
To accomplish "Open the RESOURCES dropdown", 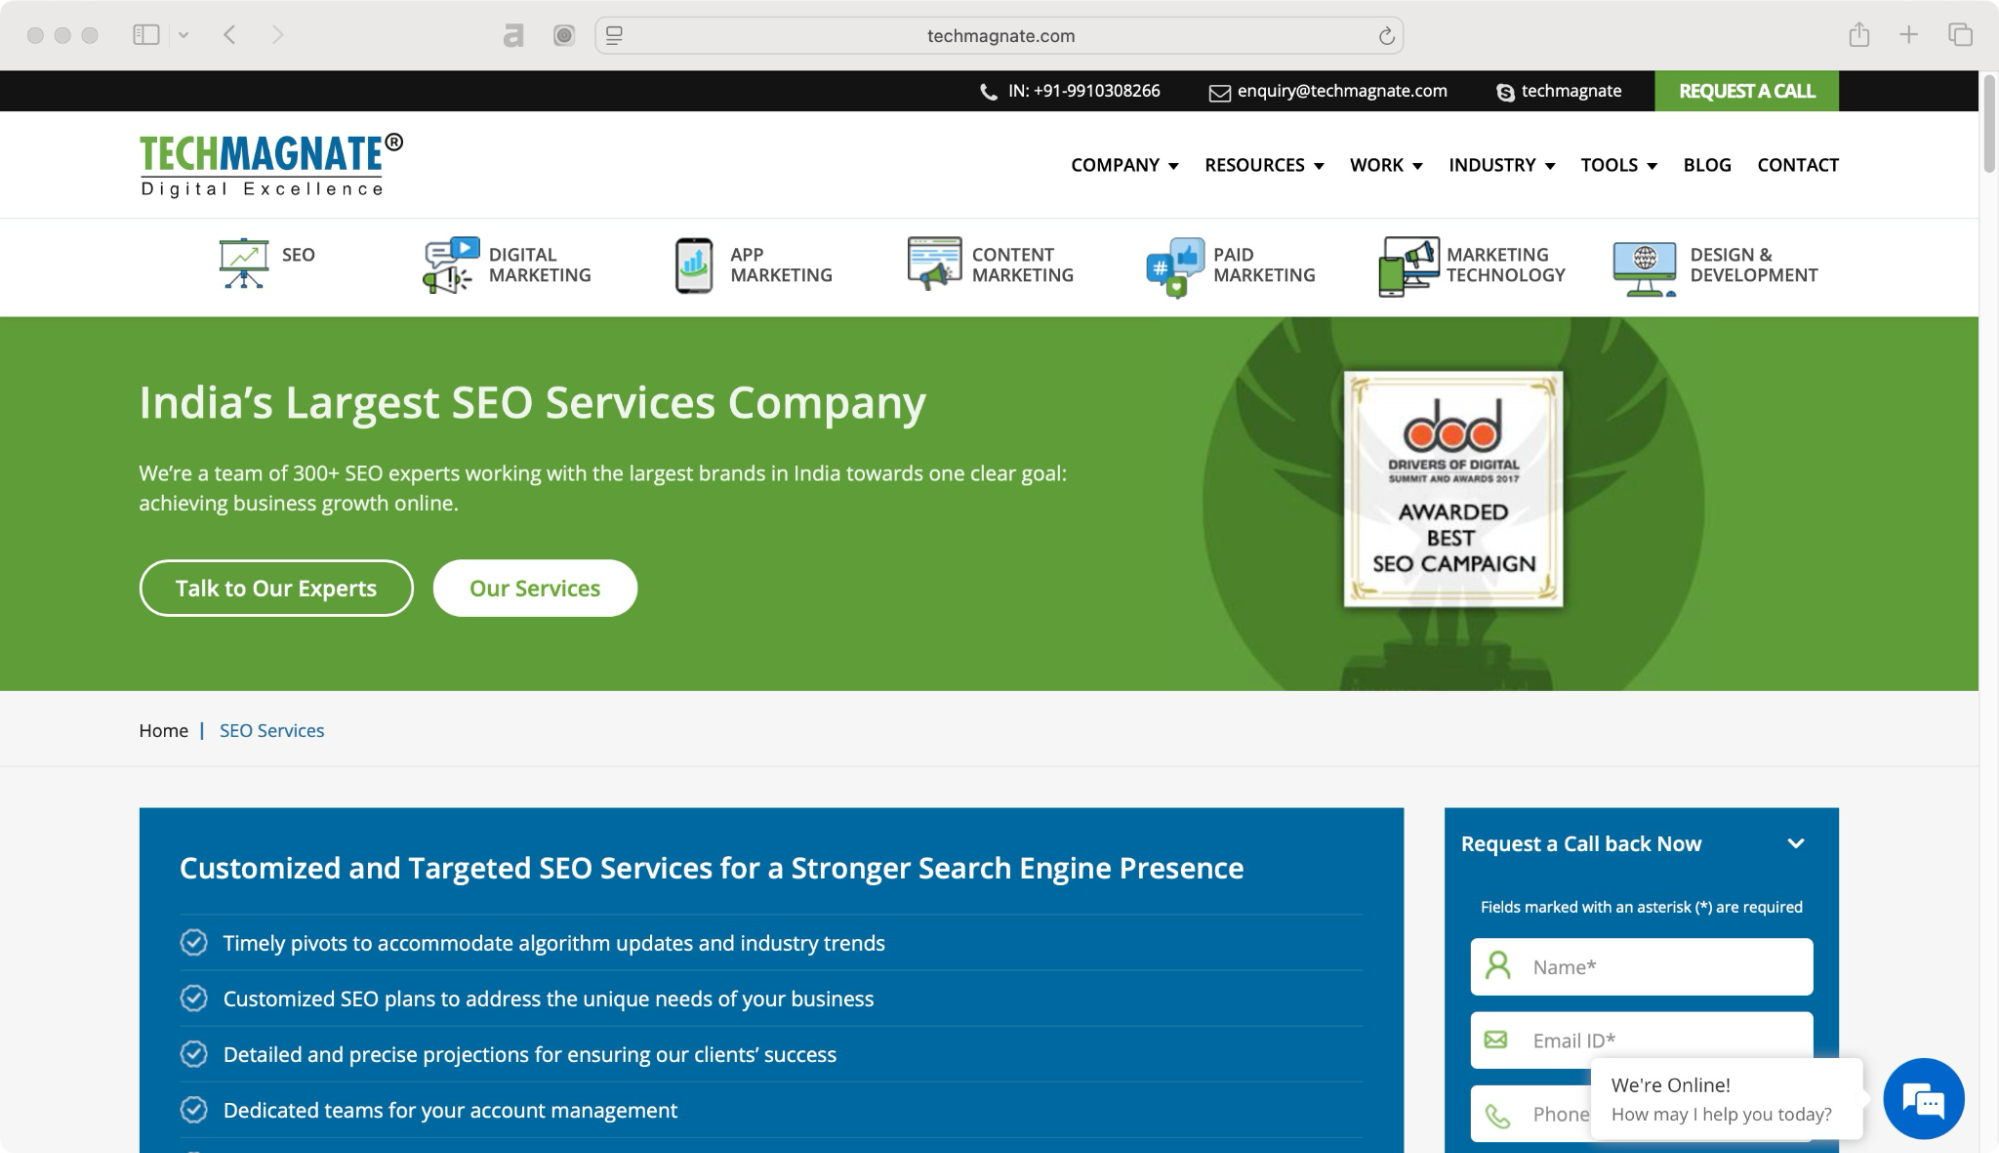I will point(1263,165).
